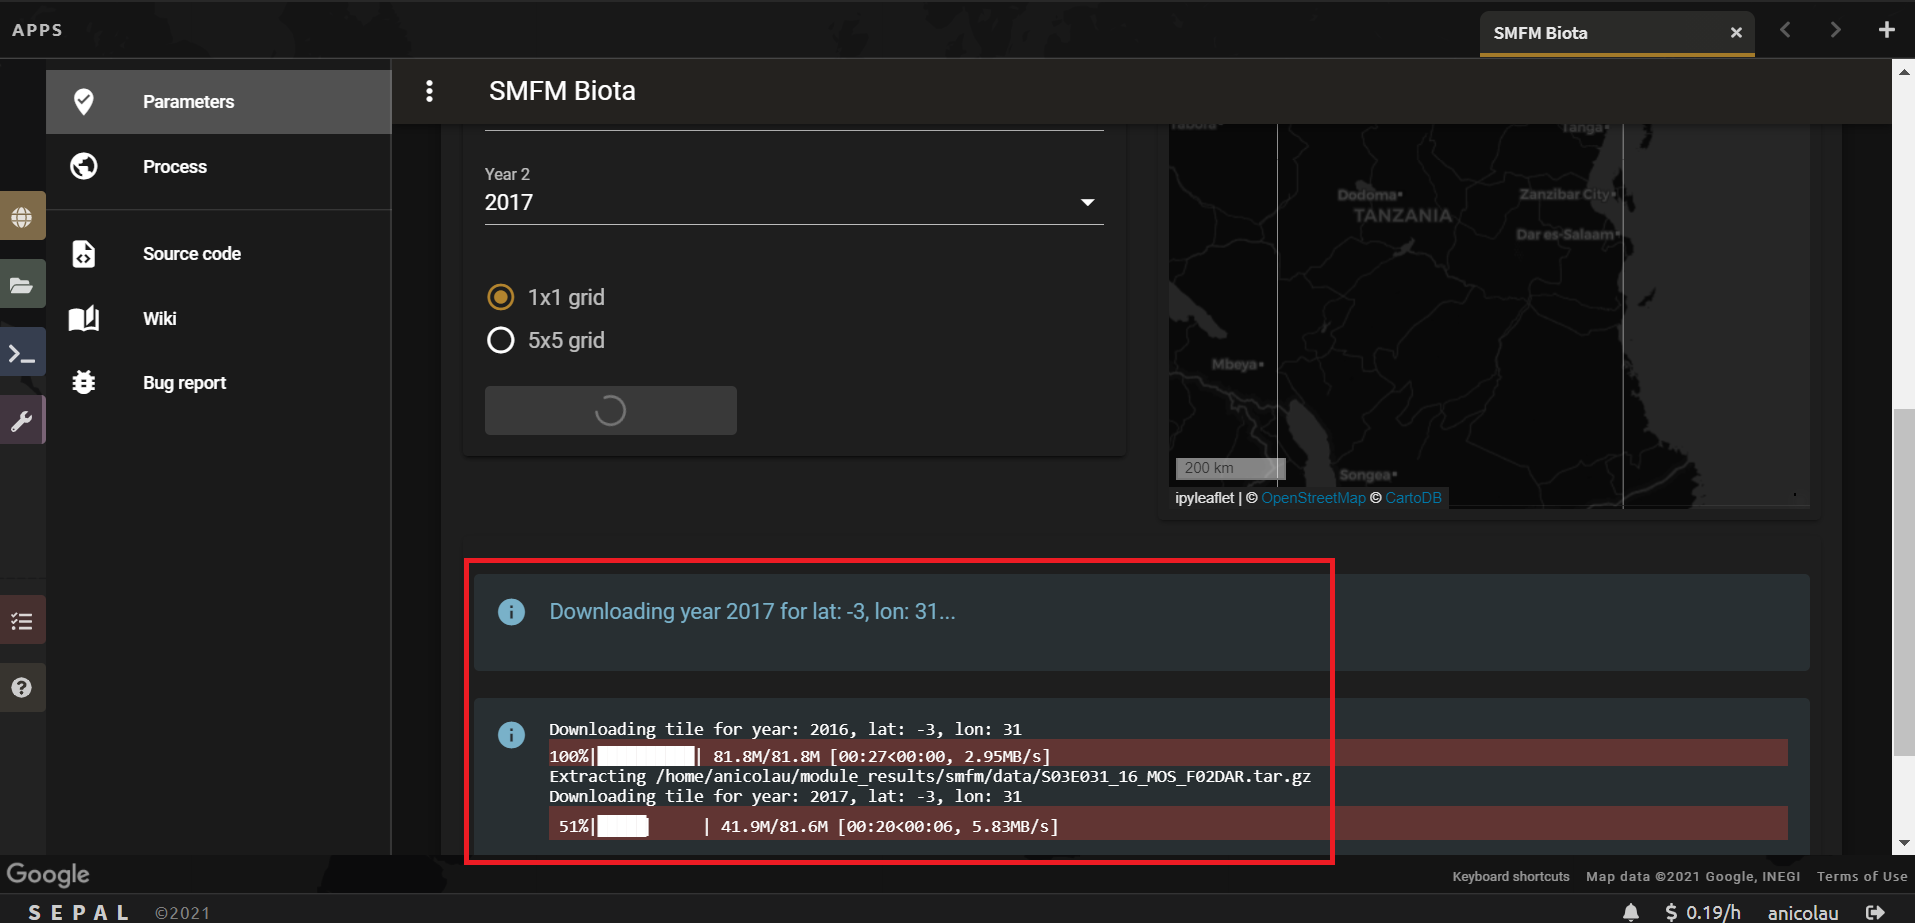The image size is (1915, 923).
Task: Click the 'Extracting /home/anicolau' log line
Action: (x=930, y=776)
